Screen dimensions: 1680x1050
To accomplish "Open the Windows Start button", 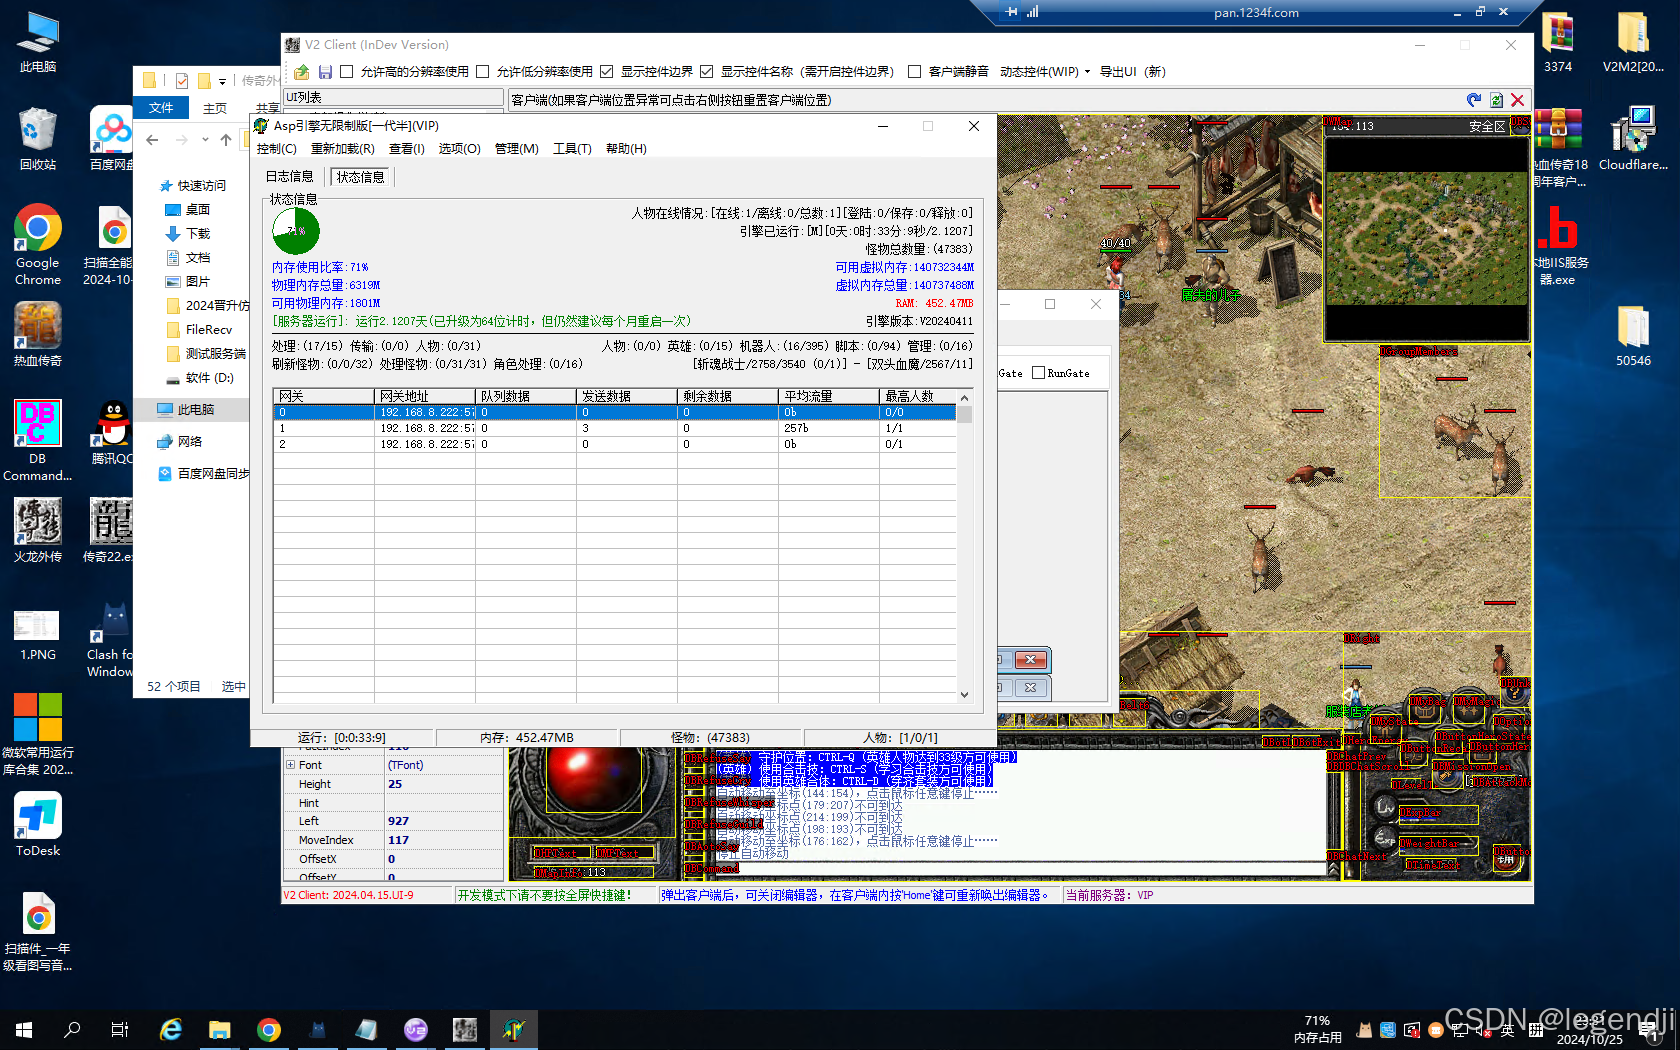I will pos(24,1029).
